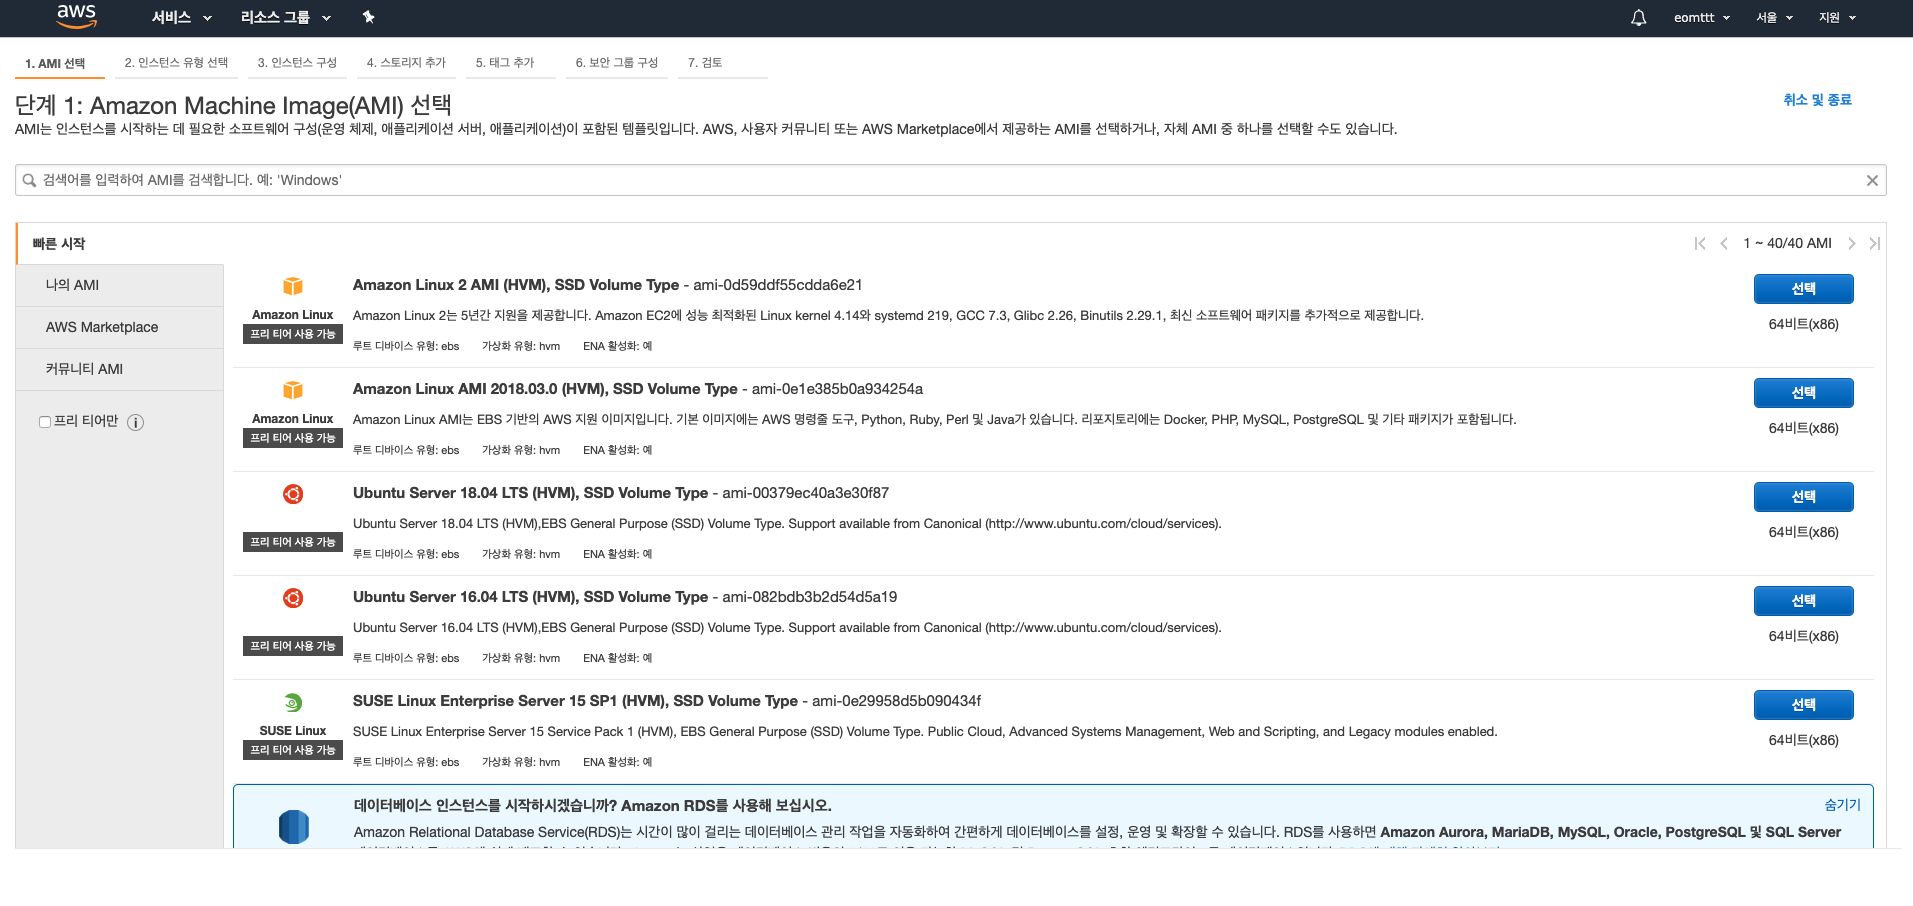
Task: Hide the RDS banner with 숨기기 link
Action: point(1842,805)
